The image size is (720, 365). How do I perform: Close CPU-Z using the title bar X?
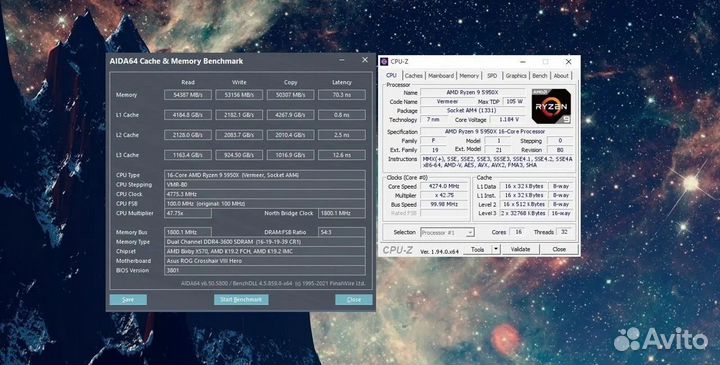point(568,62)
